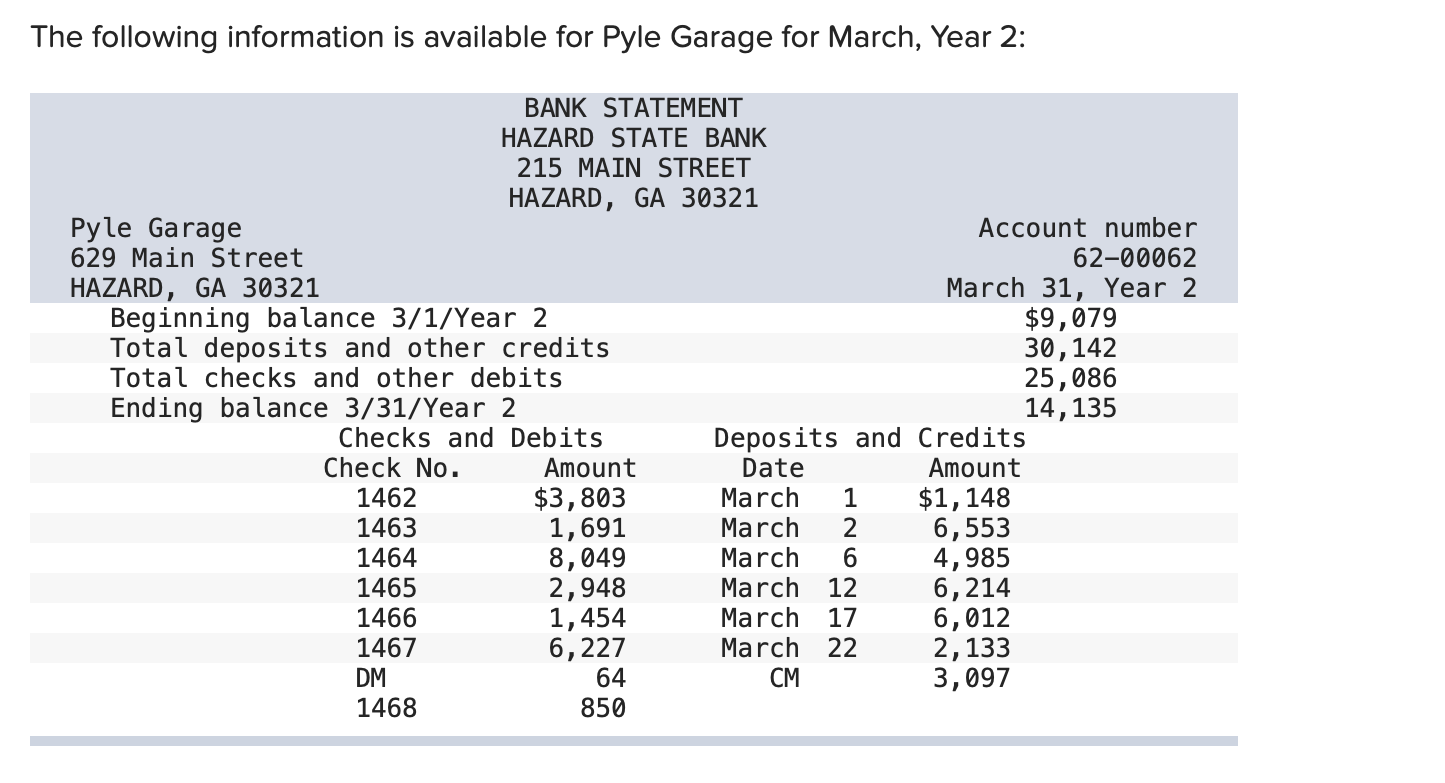
Task: Select March 1 deposit amount '$1,148'
Action: (964, 498)
